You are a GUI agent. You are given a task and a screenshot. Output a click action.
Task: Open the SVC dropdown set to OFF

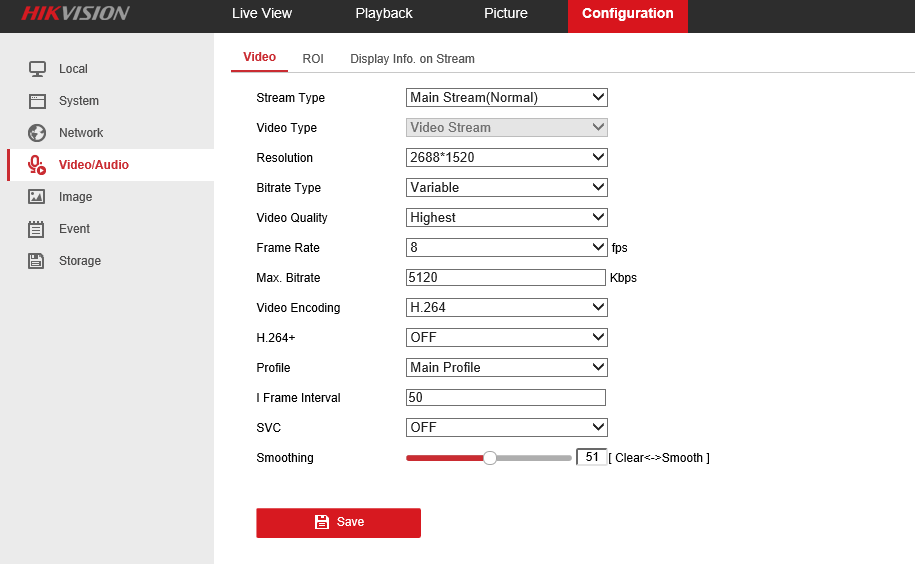507,428
